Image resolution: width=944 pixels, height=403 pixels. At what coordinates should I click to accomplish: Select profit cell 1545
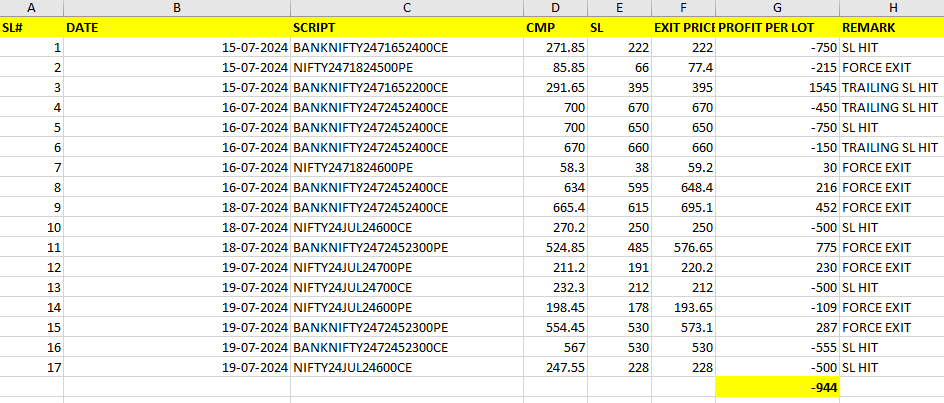point(777,87)
